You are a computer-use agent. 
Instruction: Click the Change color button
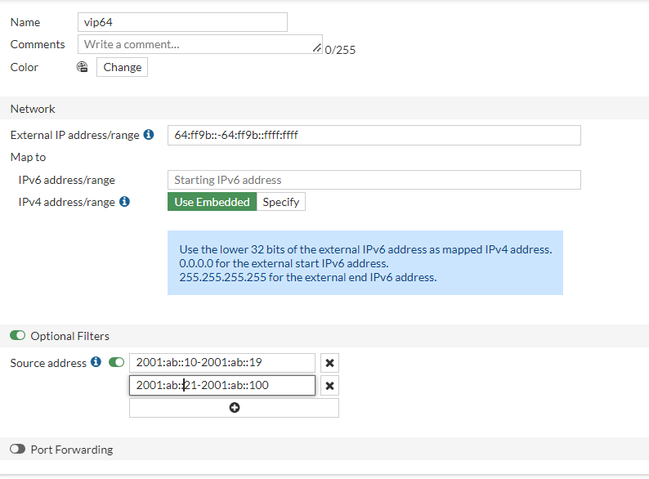click(122, 67)
